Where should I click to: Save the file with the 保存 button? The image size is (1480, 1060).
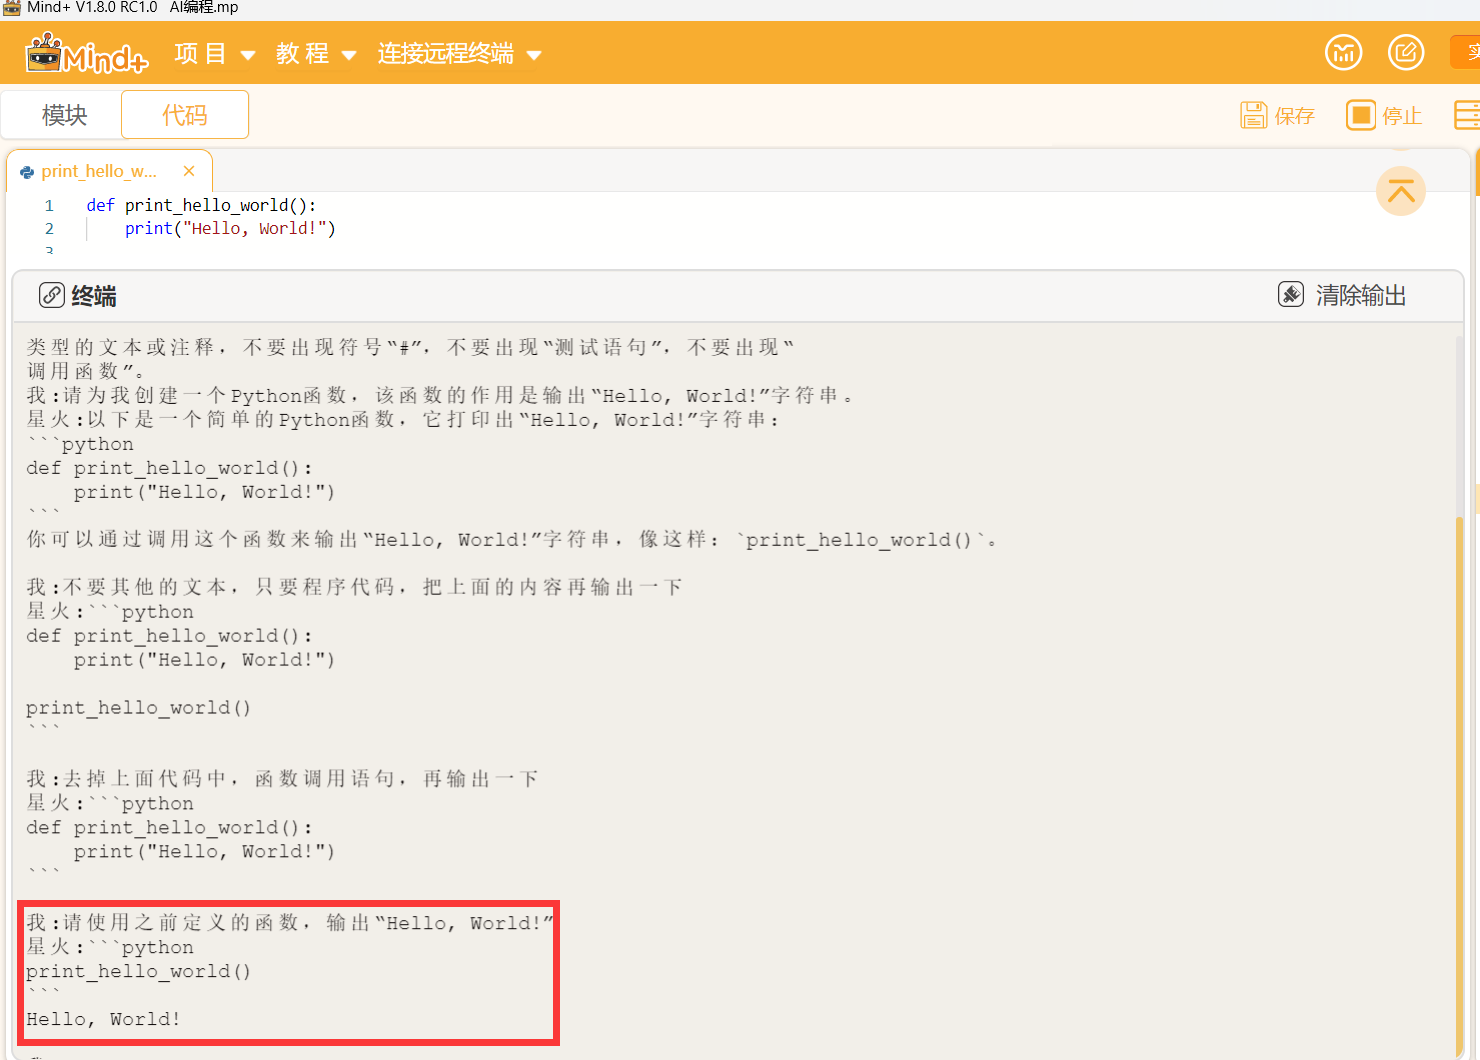pyautogui.click(x=1277, y=116)
